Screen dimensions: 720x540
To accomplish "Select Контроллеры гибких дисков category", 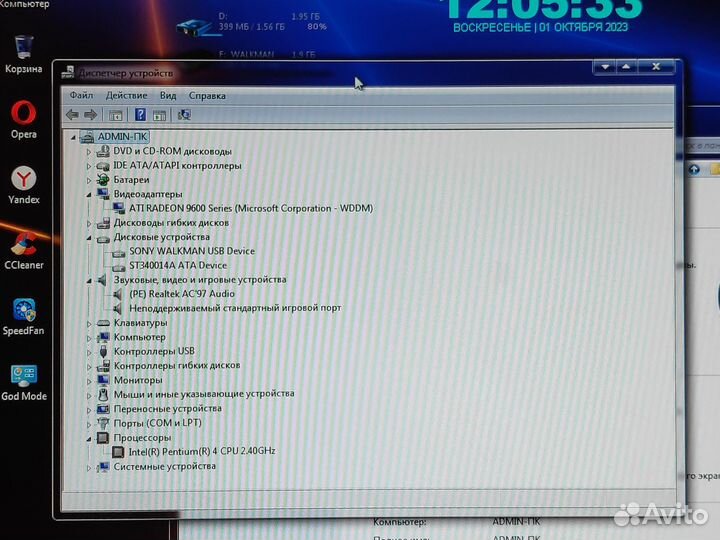I will coord(177,366).
